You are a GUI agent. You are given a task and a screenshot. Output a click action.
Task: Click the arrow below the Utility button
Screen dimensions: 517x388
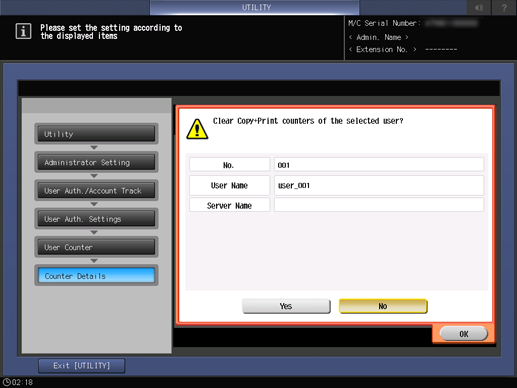pos(94,147)
